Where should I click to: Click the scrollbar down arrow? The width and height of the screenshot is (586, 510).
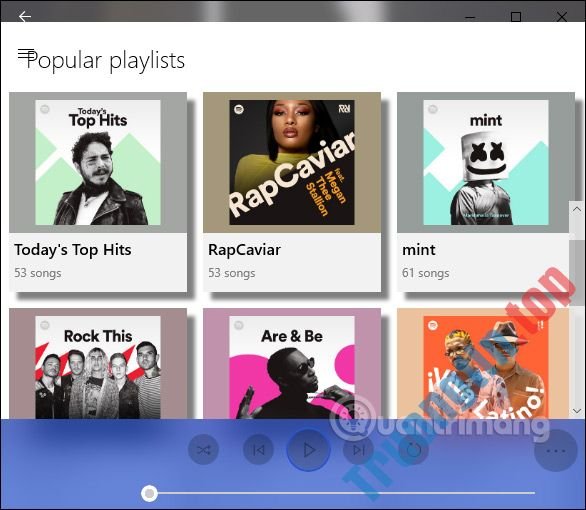(x=577, y=411)
